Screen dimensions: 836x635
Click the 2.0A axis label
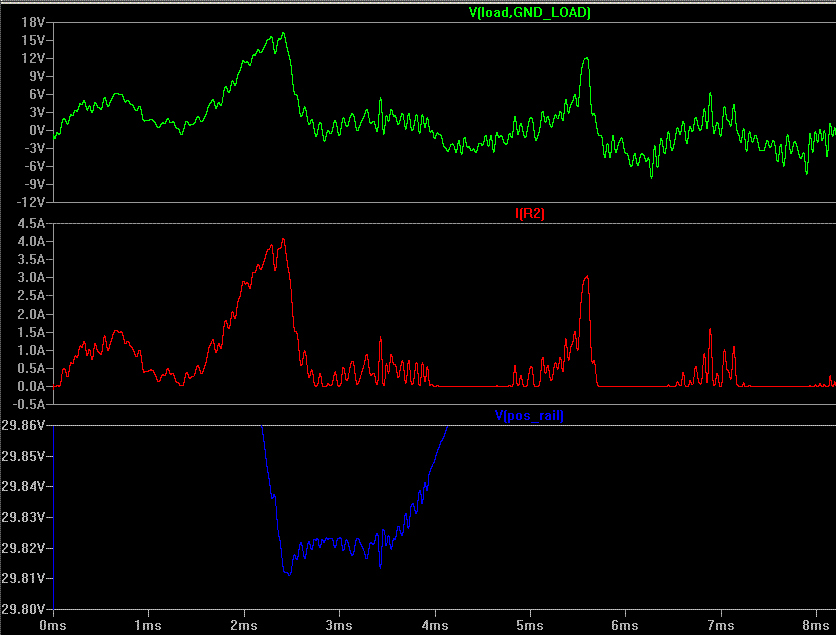pyautogui.click(x=31, y=314)
